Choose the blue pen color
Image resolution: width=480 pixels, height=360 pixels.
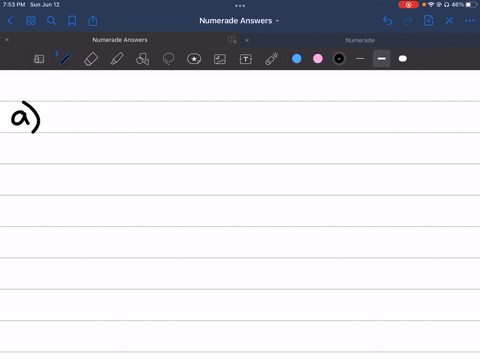(x=297, y=59)
